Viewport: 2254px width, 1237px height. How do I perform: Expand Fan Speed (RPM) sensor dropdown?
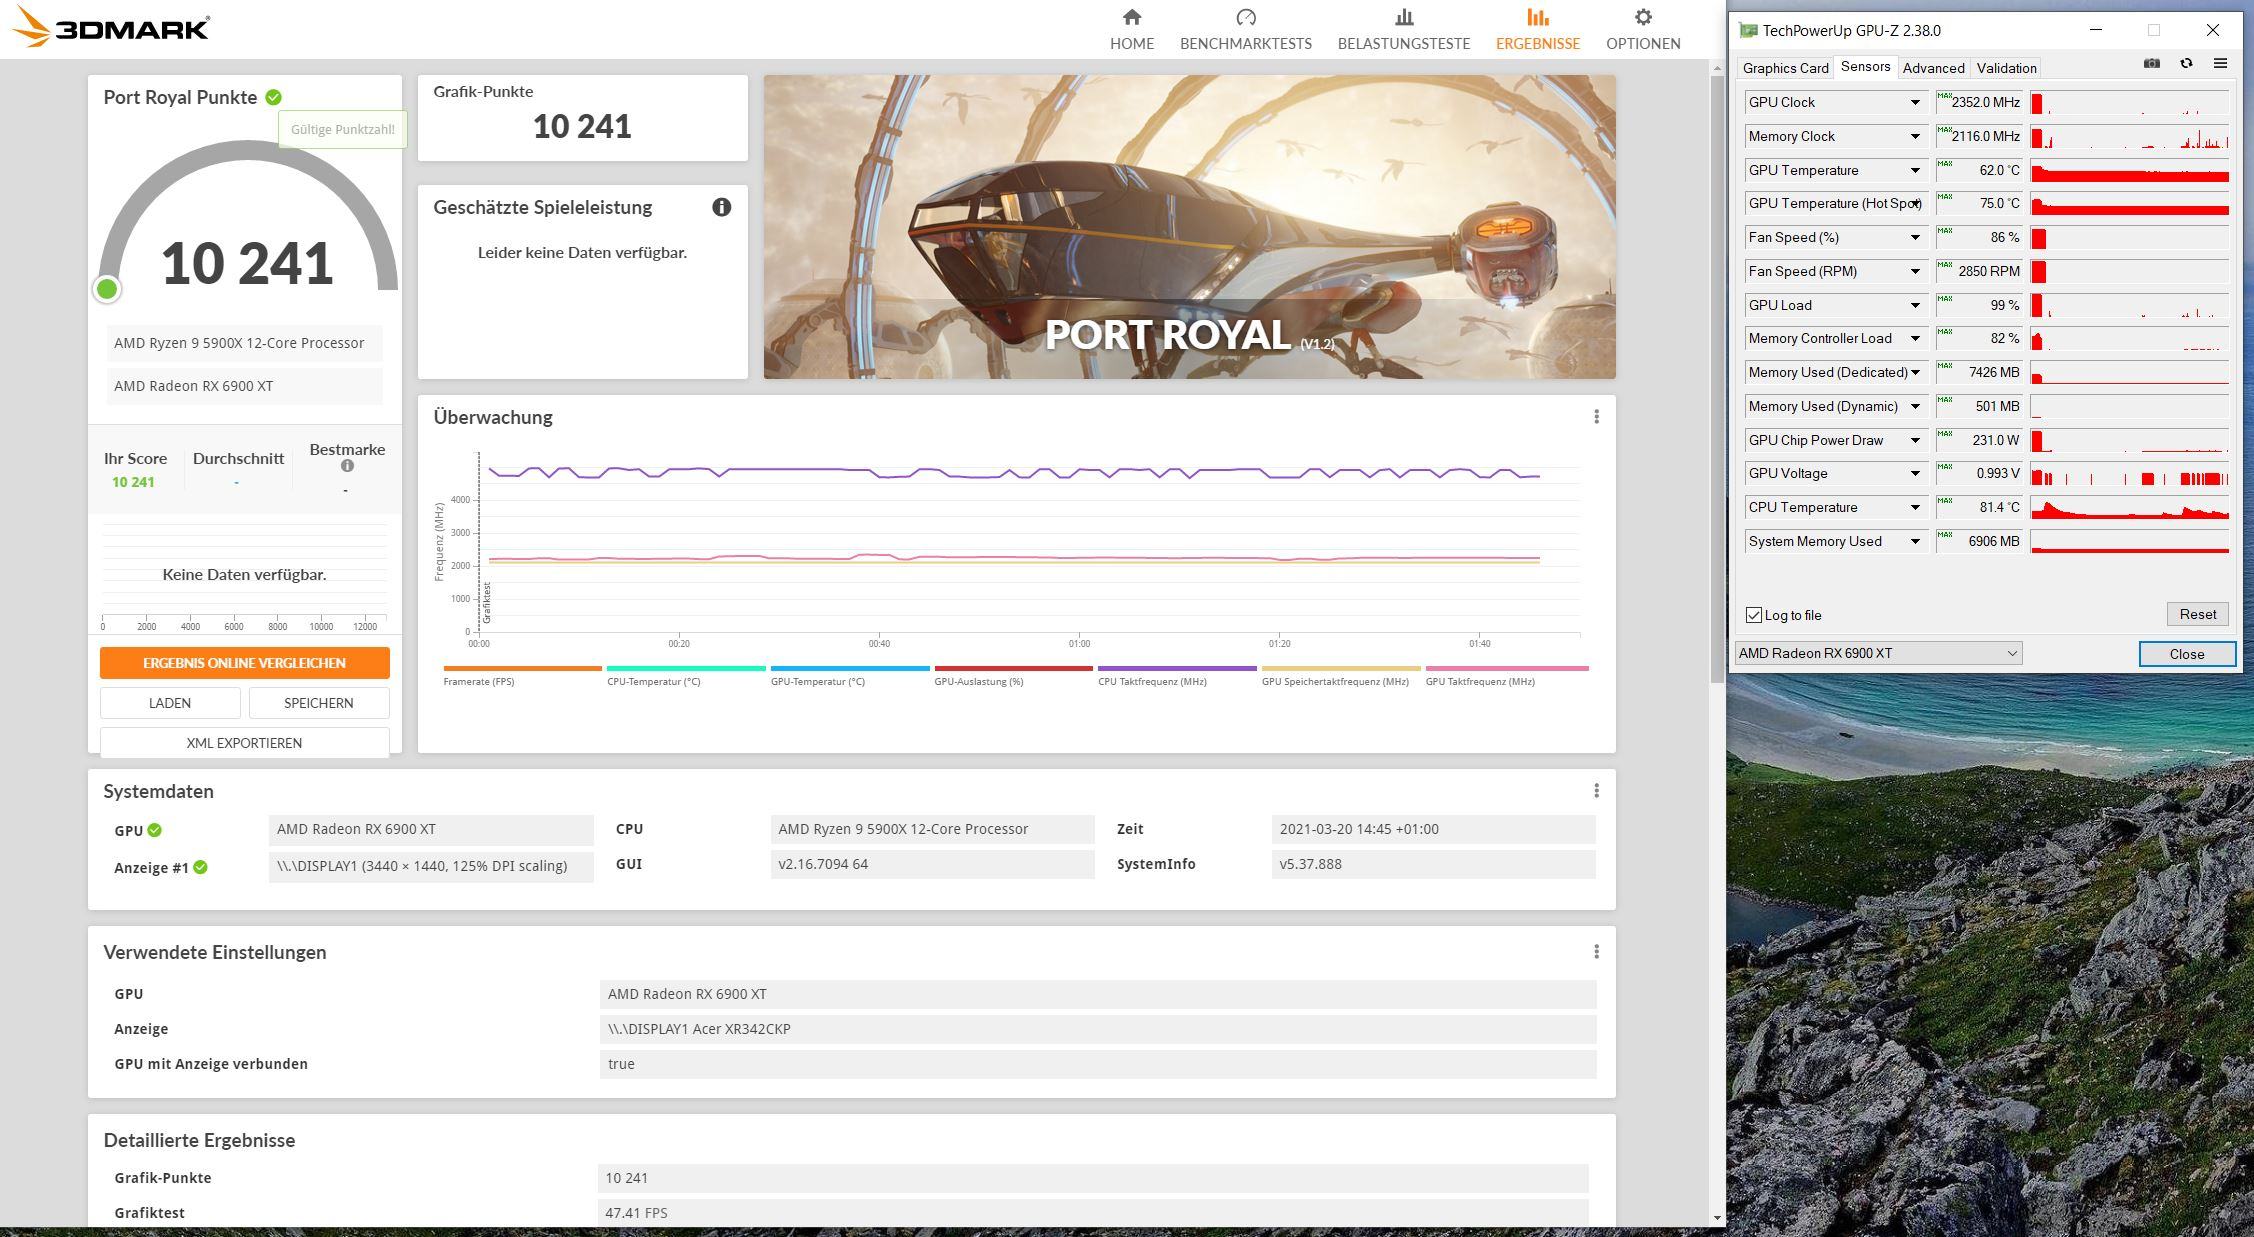pos(1915,271)
